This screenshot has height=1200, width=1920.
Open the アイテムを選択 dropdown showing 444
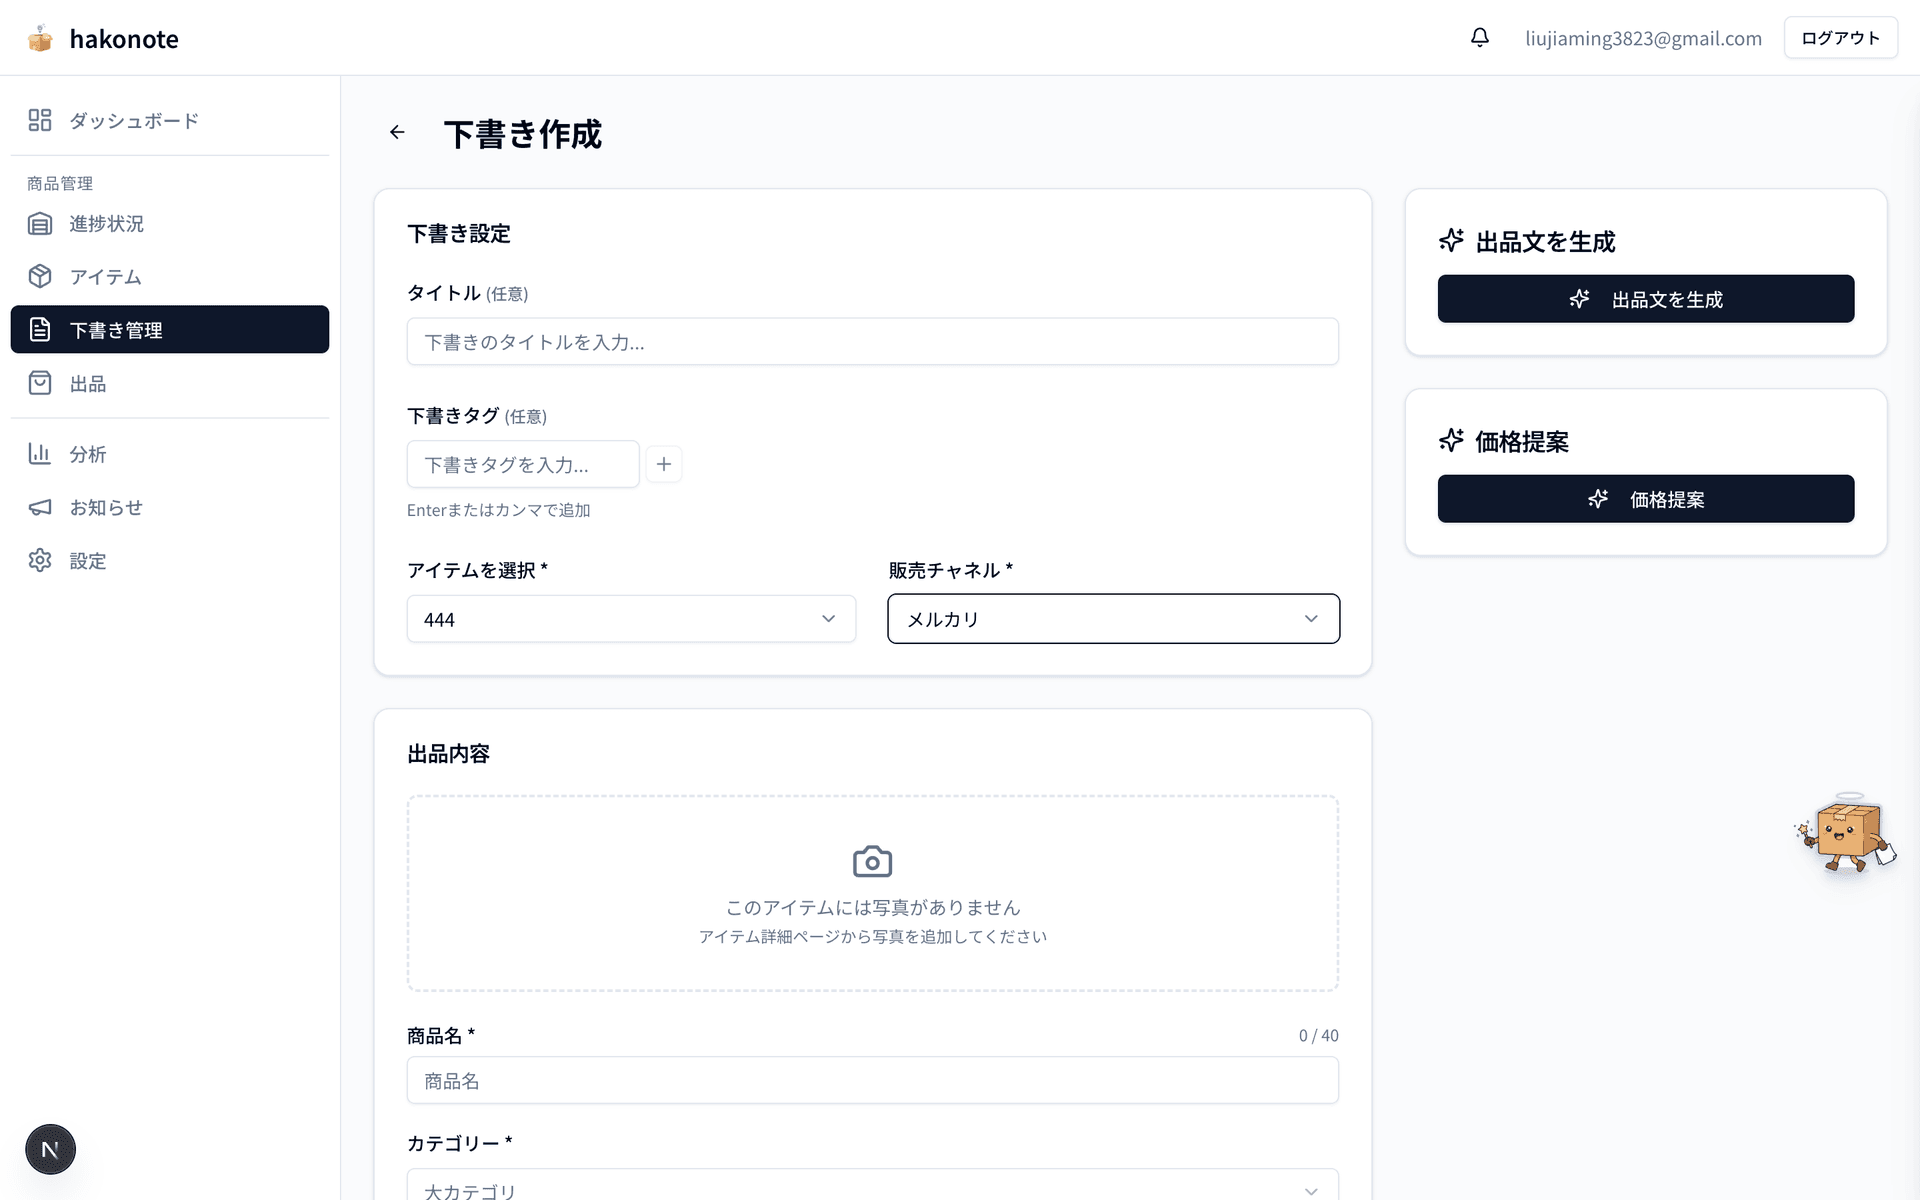pos(630,619)
